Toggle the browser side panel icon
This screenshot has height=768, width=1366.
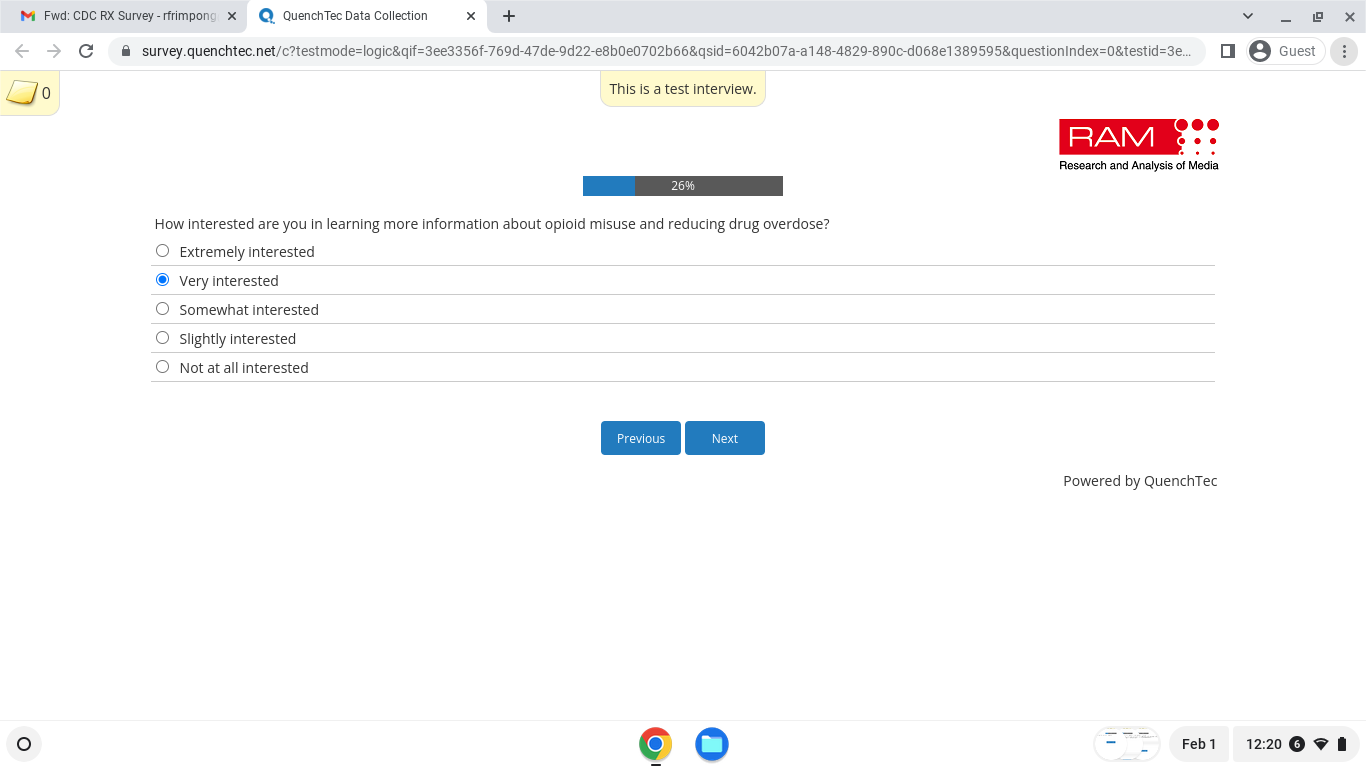click(1228, 51)
